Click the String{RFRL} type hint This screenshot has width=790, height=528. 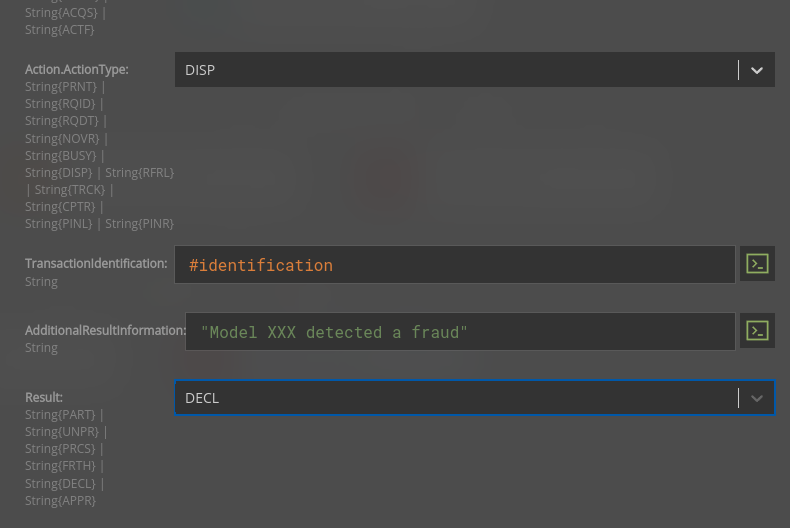click(x=140, y=173)
